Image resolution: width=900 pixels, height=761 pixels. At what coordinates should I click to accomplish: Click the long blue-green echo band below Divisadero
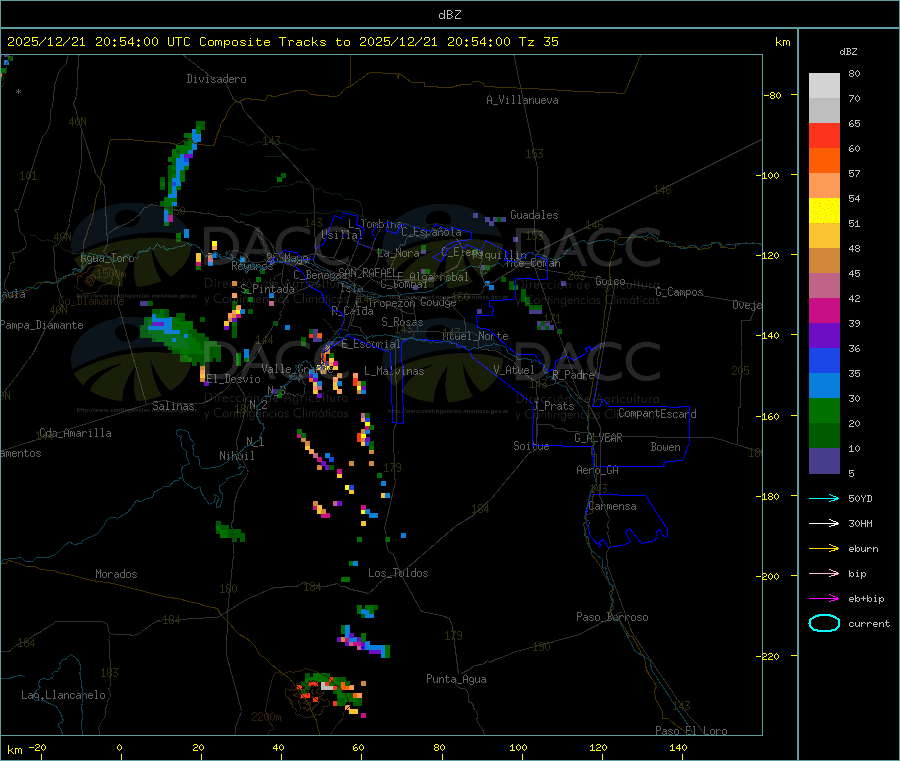coord(181,172)
